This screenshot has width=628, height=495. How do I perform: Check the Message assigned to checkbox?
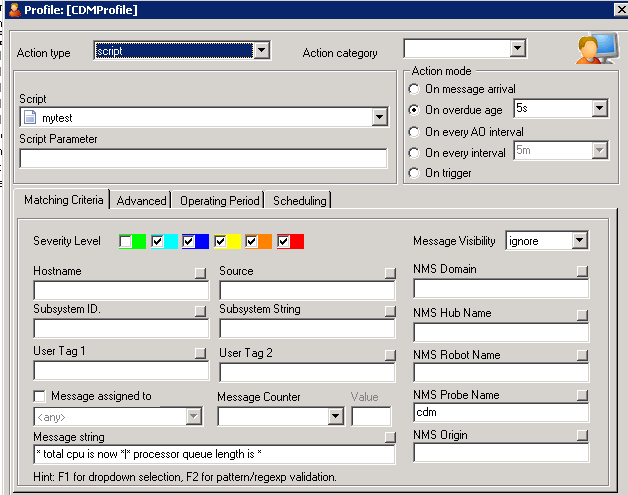40,396
